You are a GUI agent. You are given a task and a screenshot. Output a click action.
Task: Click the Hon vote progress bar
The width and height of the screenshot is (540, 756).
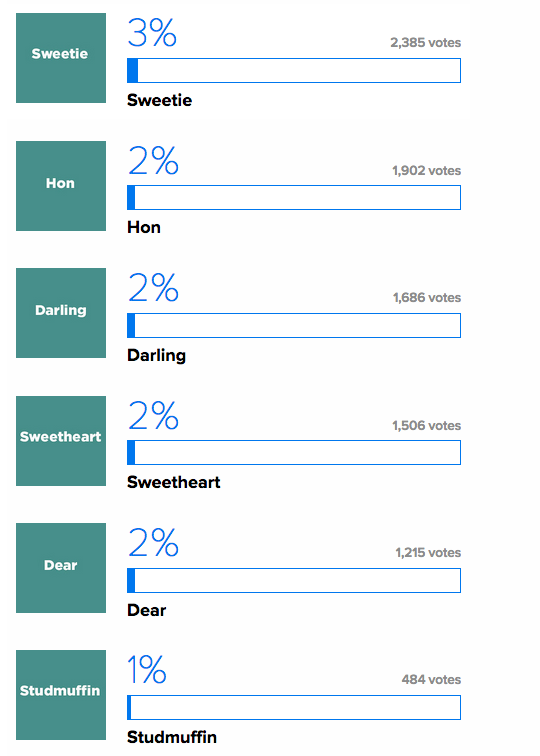coord(294,198)
